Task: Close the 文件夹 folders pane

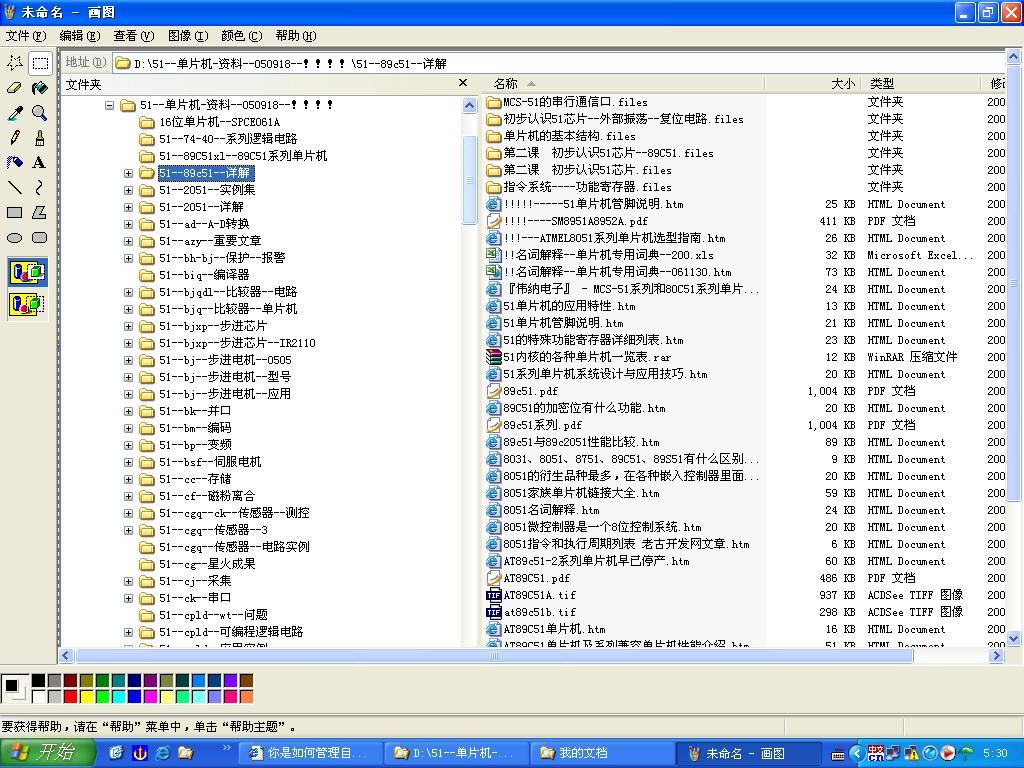Action: 463,82
